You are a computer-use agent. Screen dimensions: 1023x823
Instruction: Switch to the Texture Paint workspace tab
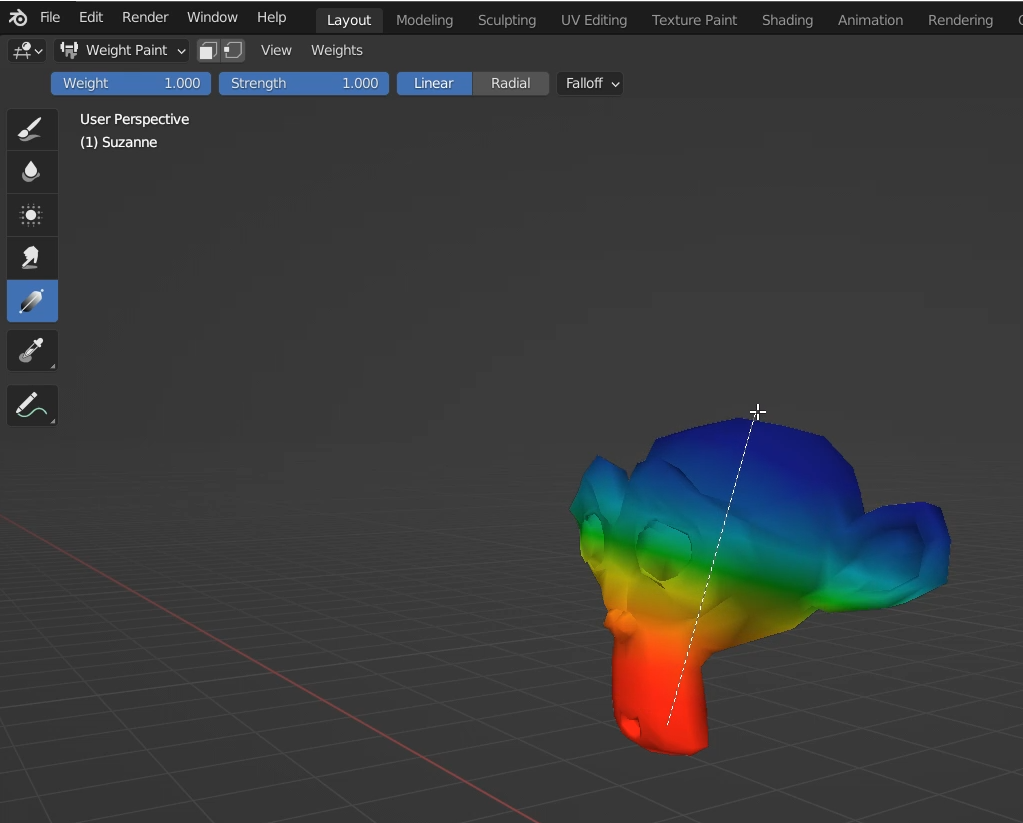point(694,20)
